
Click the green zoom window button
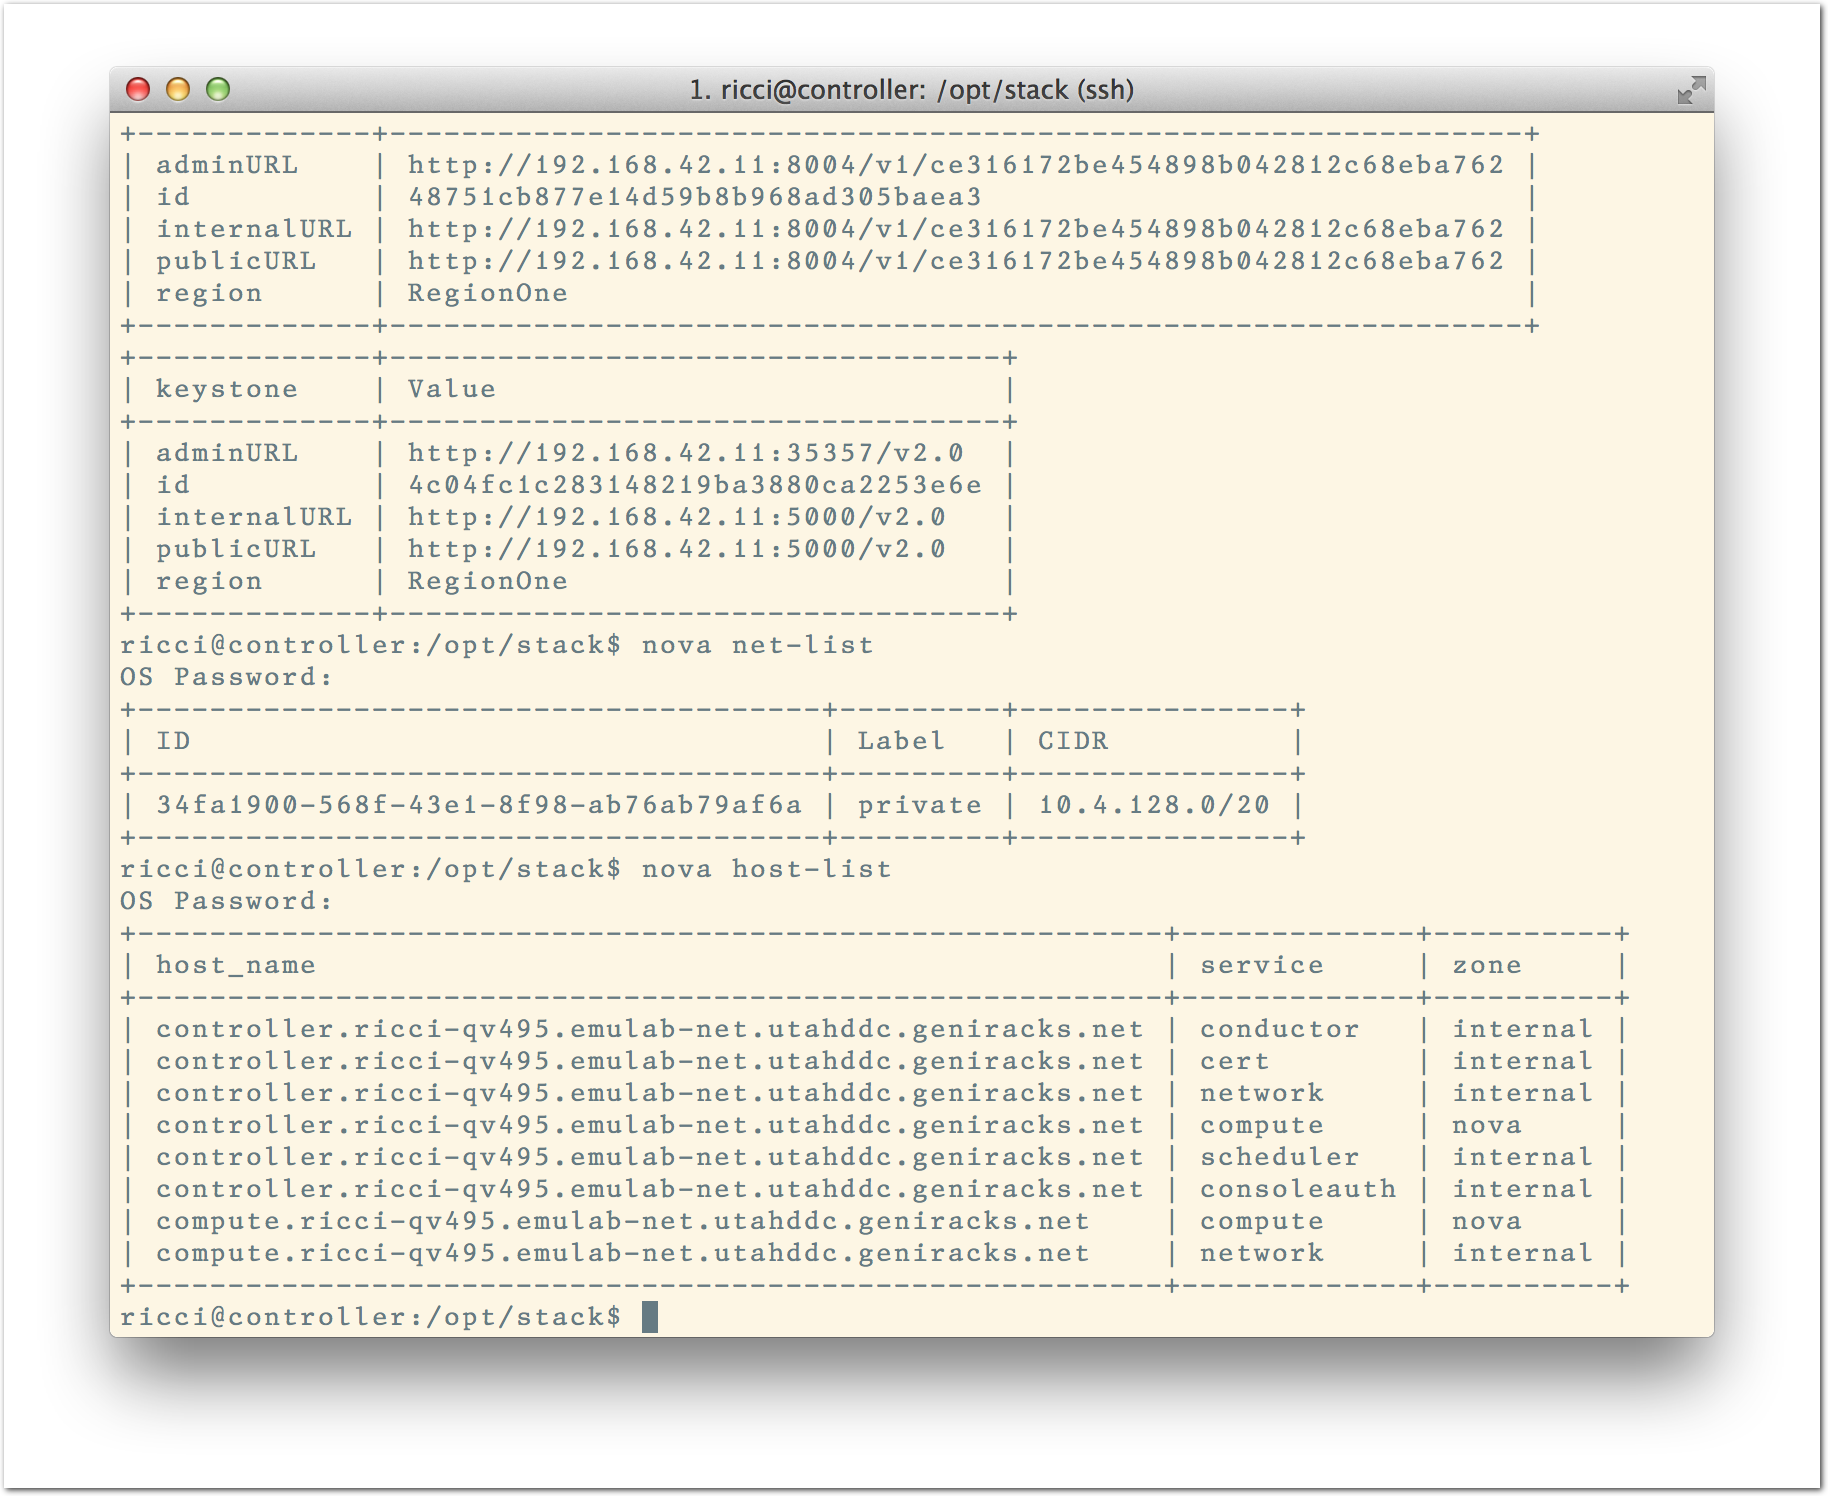(218, 90)
